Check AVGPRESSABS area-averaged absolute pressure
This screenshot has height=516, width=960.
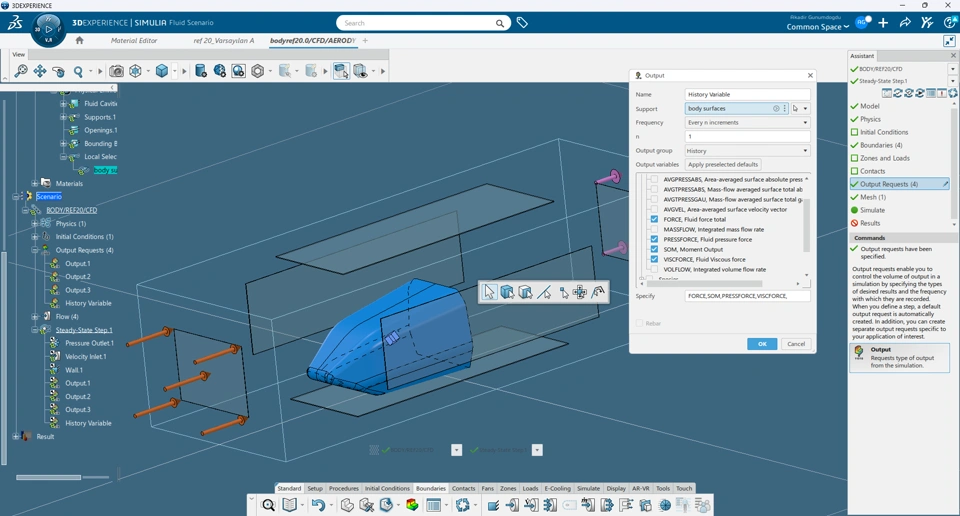point(654,179)
